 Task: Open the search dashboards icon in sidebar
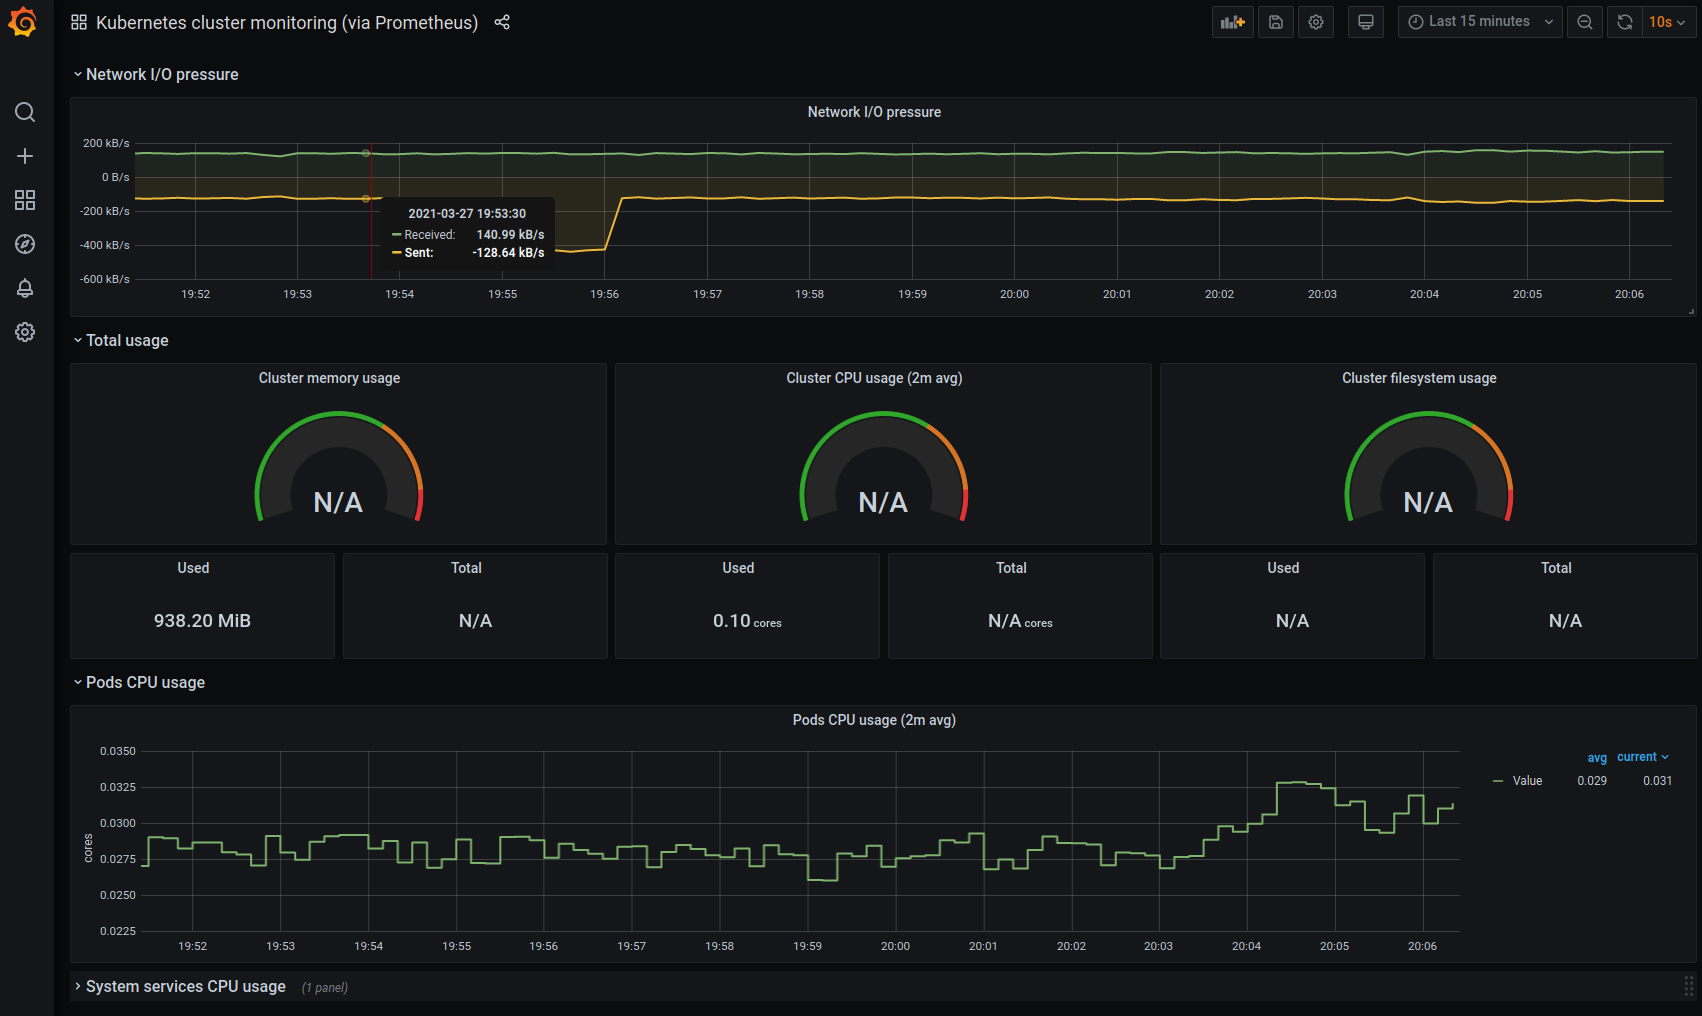pos(25,112)
